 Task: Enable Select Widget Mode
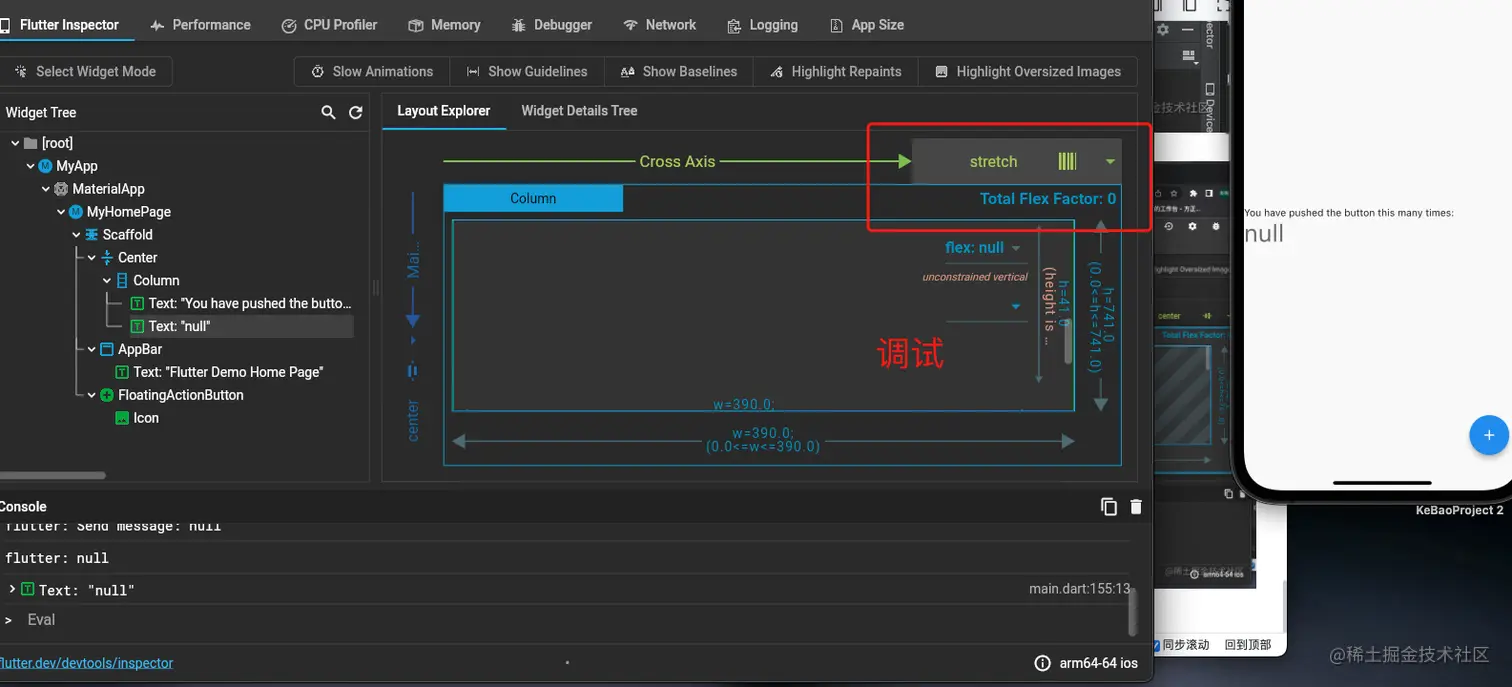point(85,72)
